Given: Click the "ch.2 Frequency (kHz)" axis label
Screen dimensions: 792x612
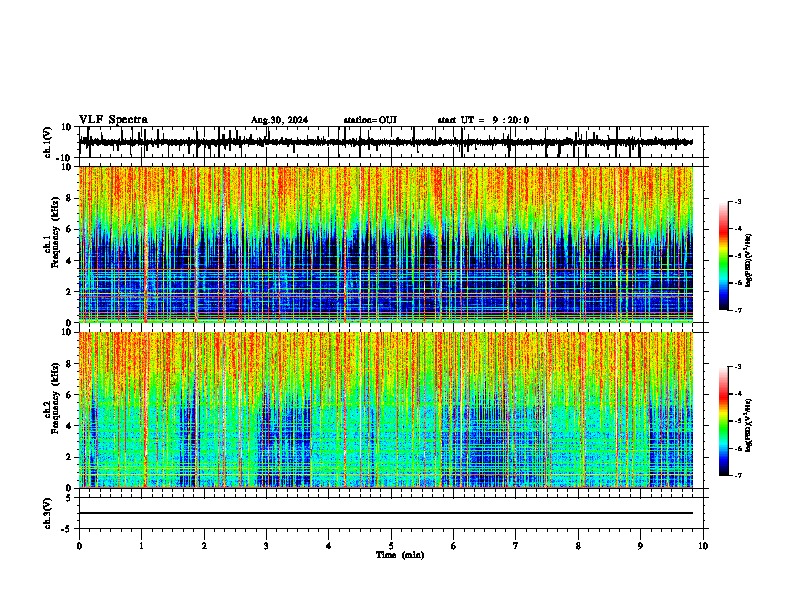Looking at the screenshot, I should pos(52,398).
